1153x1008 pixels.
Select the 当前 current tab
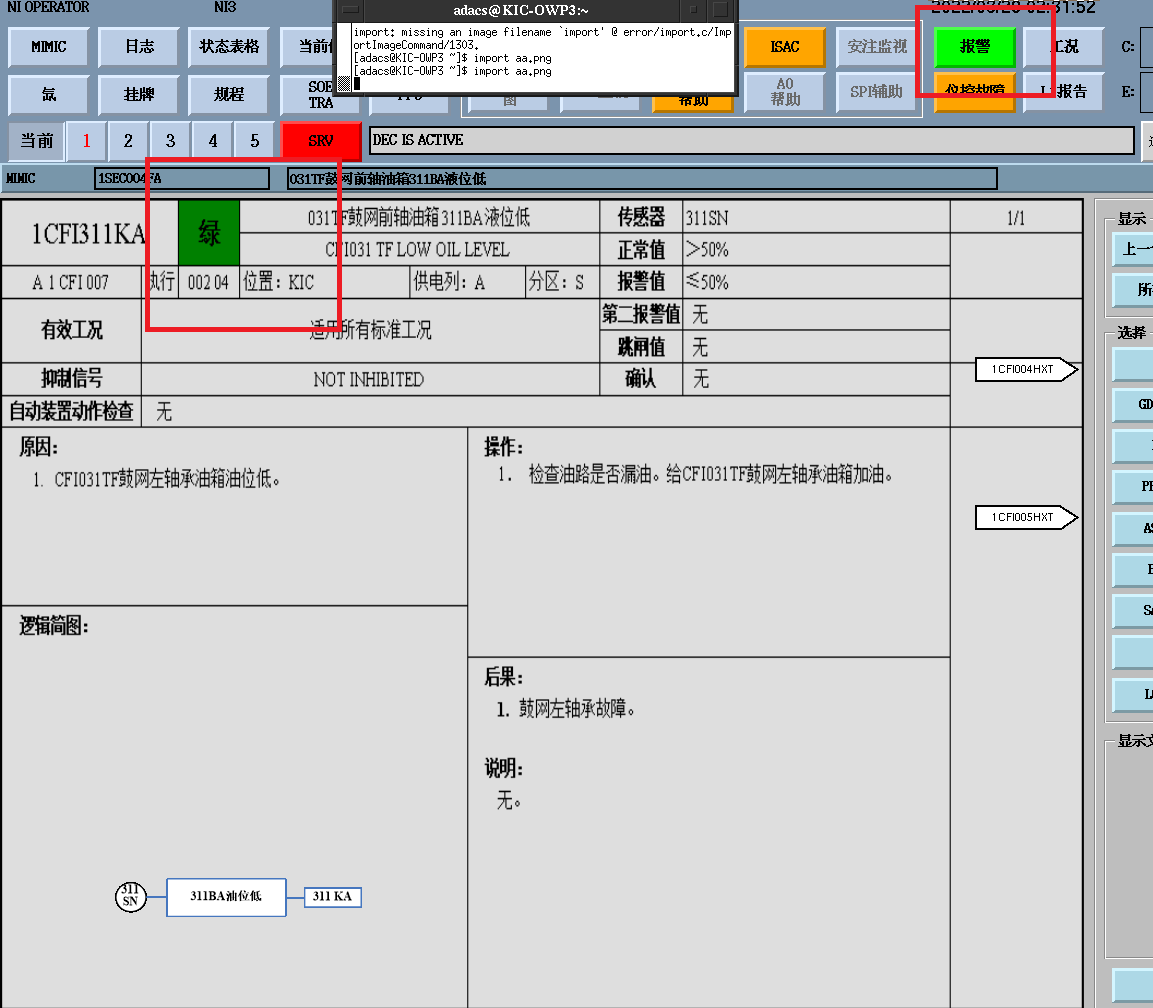[37, 141]
